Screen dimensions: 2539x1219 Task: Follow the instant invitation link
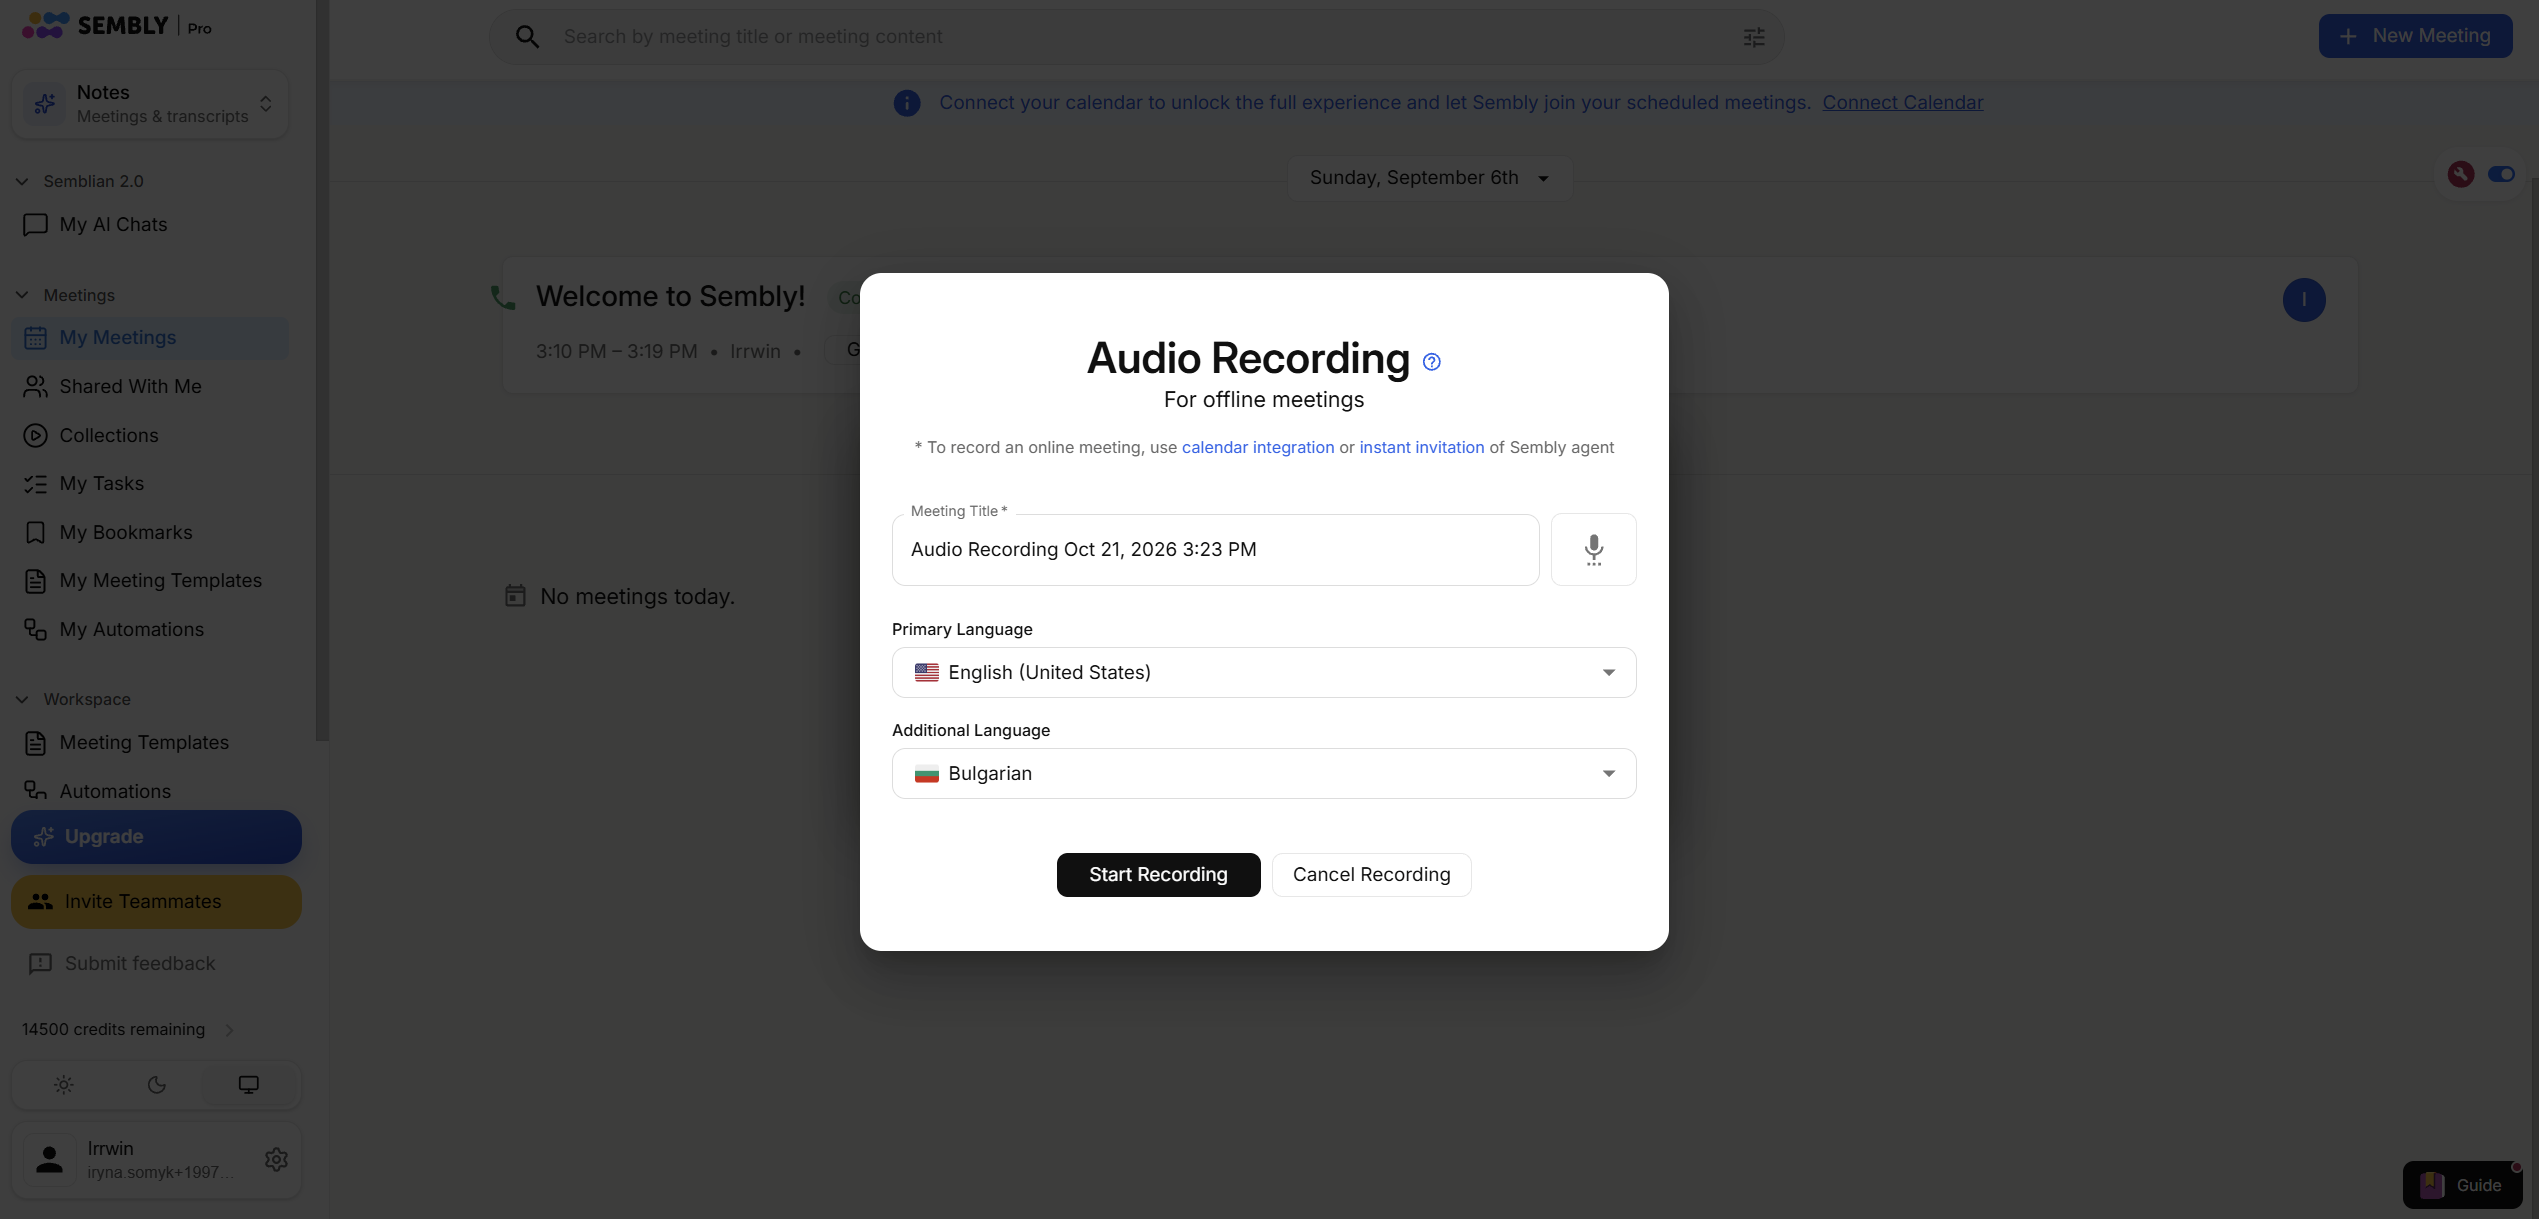[x=1421, y=448]
